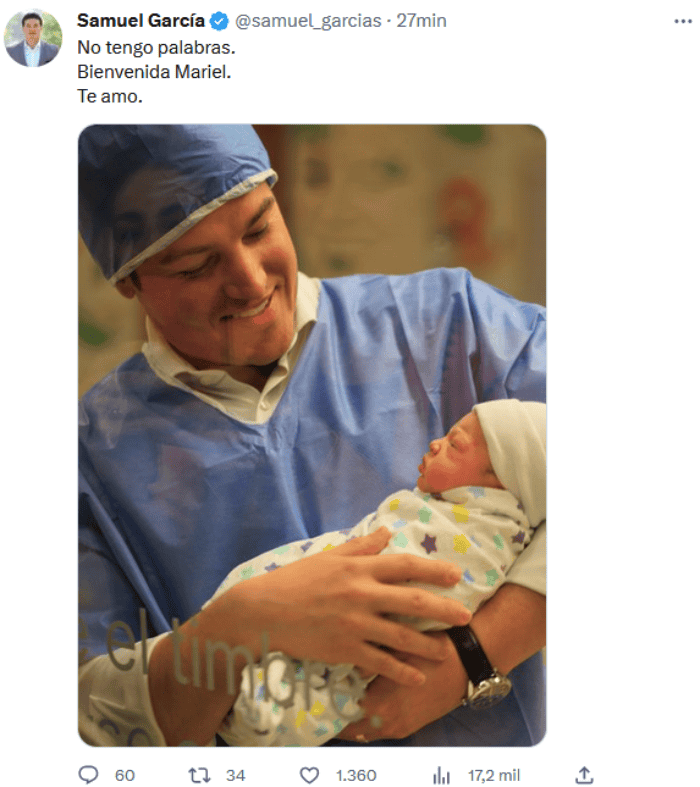Click the 'Te amo.' text line
700x787 pixels.
point(110,96)
